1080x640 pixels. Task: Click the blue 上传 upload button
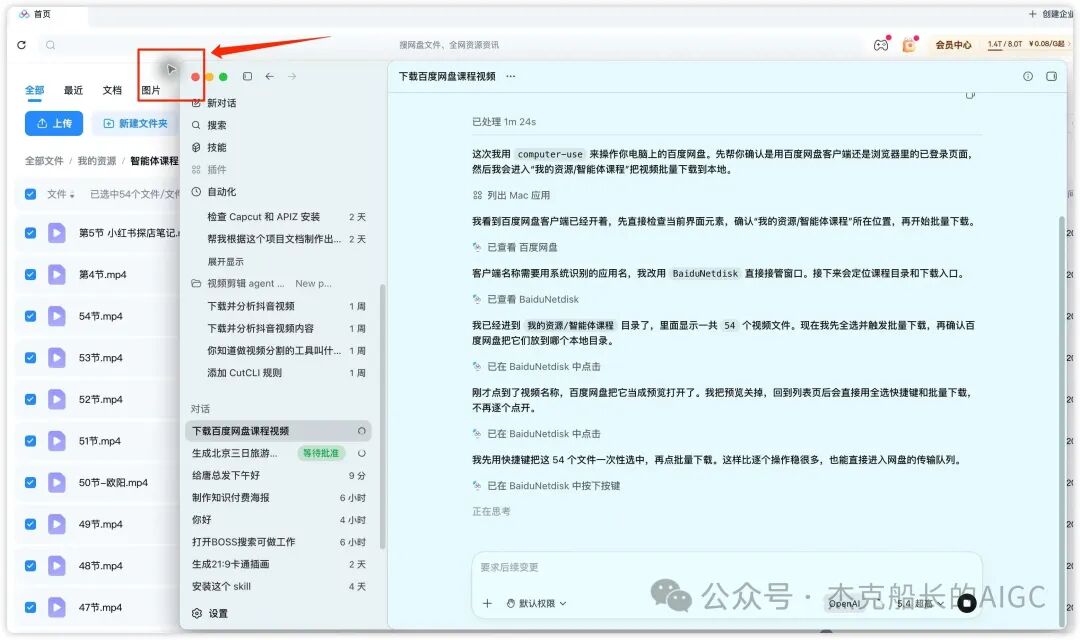tap(54, 123)
